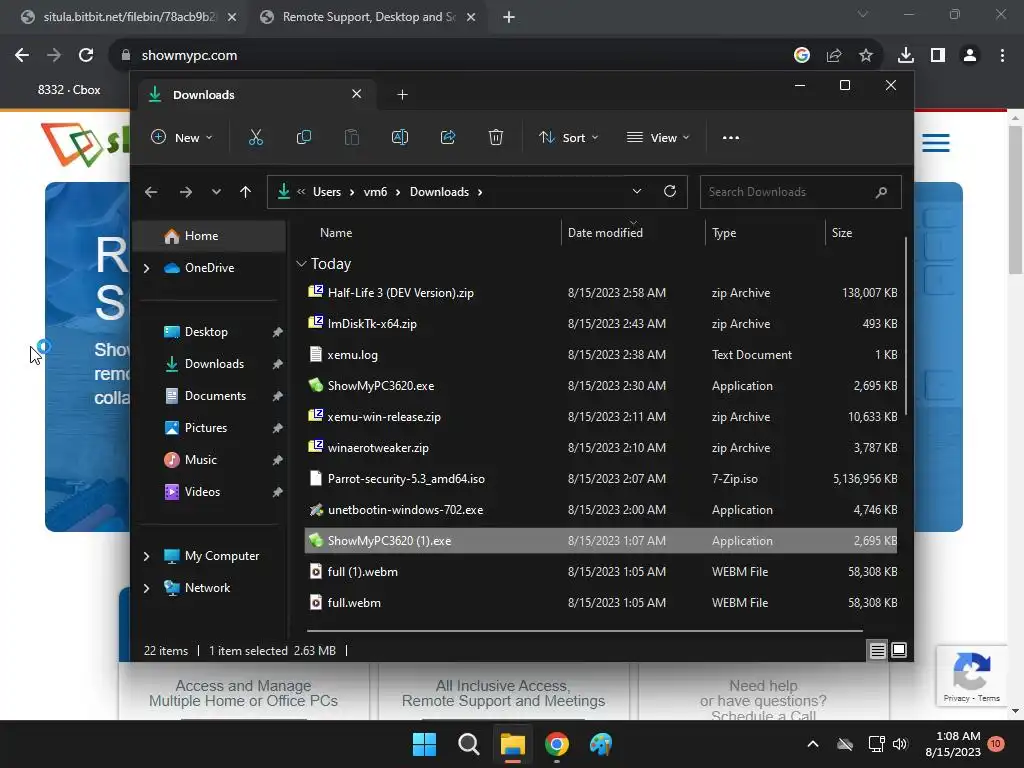Open a new Chrome tab
This screenshot has height=768, width=1024.
(x=509, y=17)
